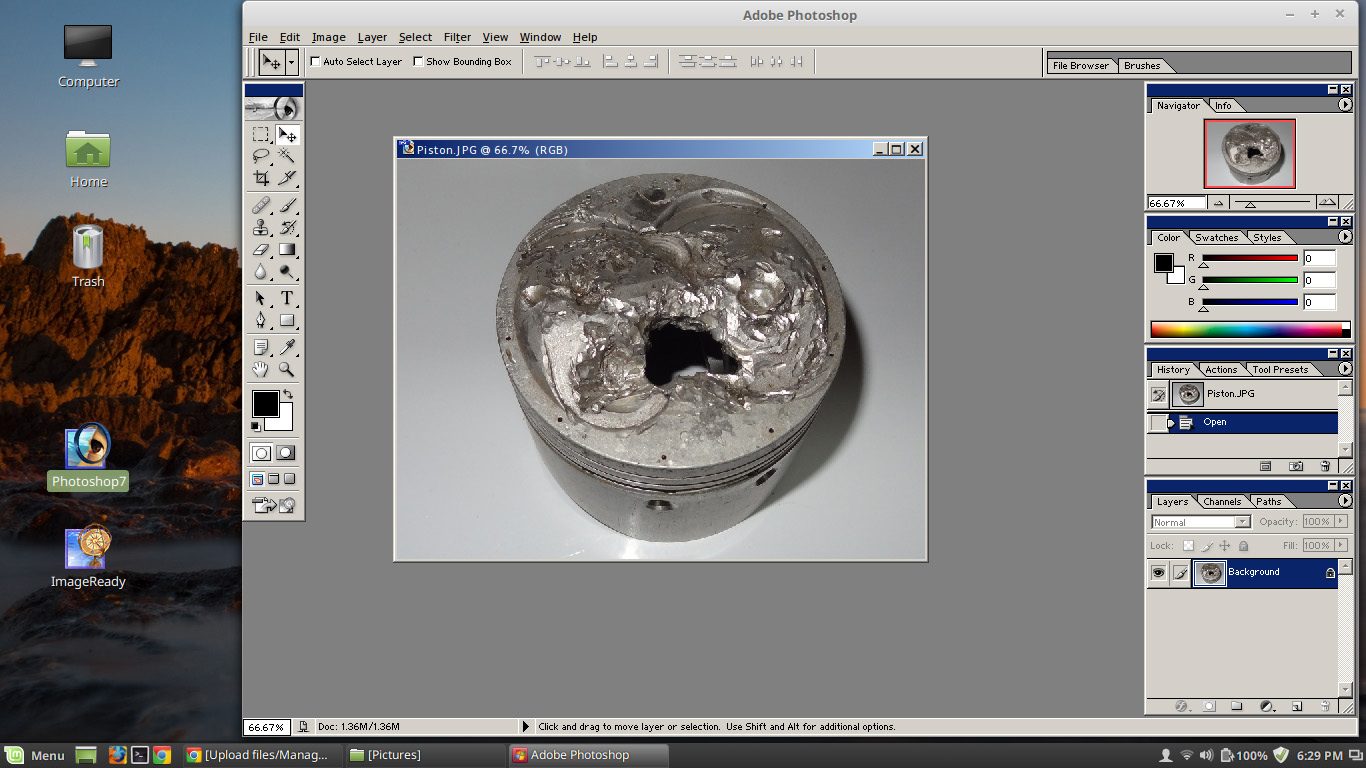Create new layer button in Layers panel

[x=1297, y=706]
